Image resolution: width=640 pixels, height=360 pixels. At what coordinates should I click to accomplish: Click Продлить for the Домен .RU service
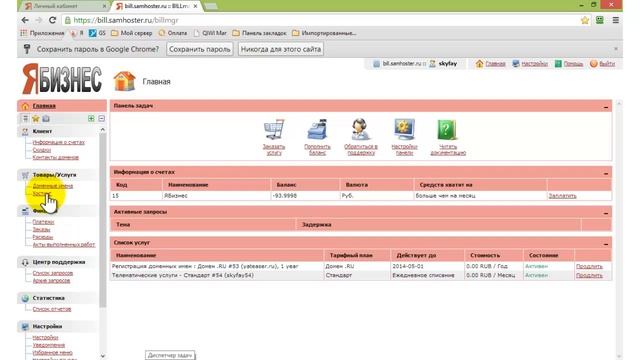(589, 266)
